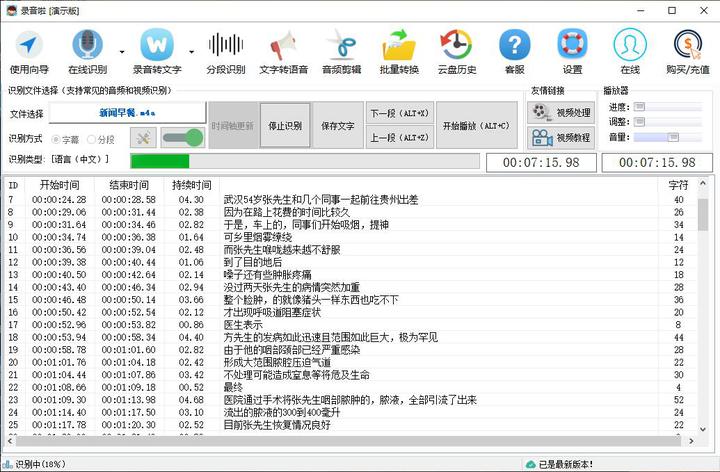Image resolution: width=720 pixels, height=472 pixels.
Task: Click the 开始时间 column header
Action: click(60, 185)
